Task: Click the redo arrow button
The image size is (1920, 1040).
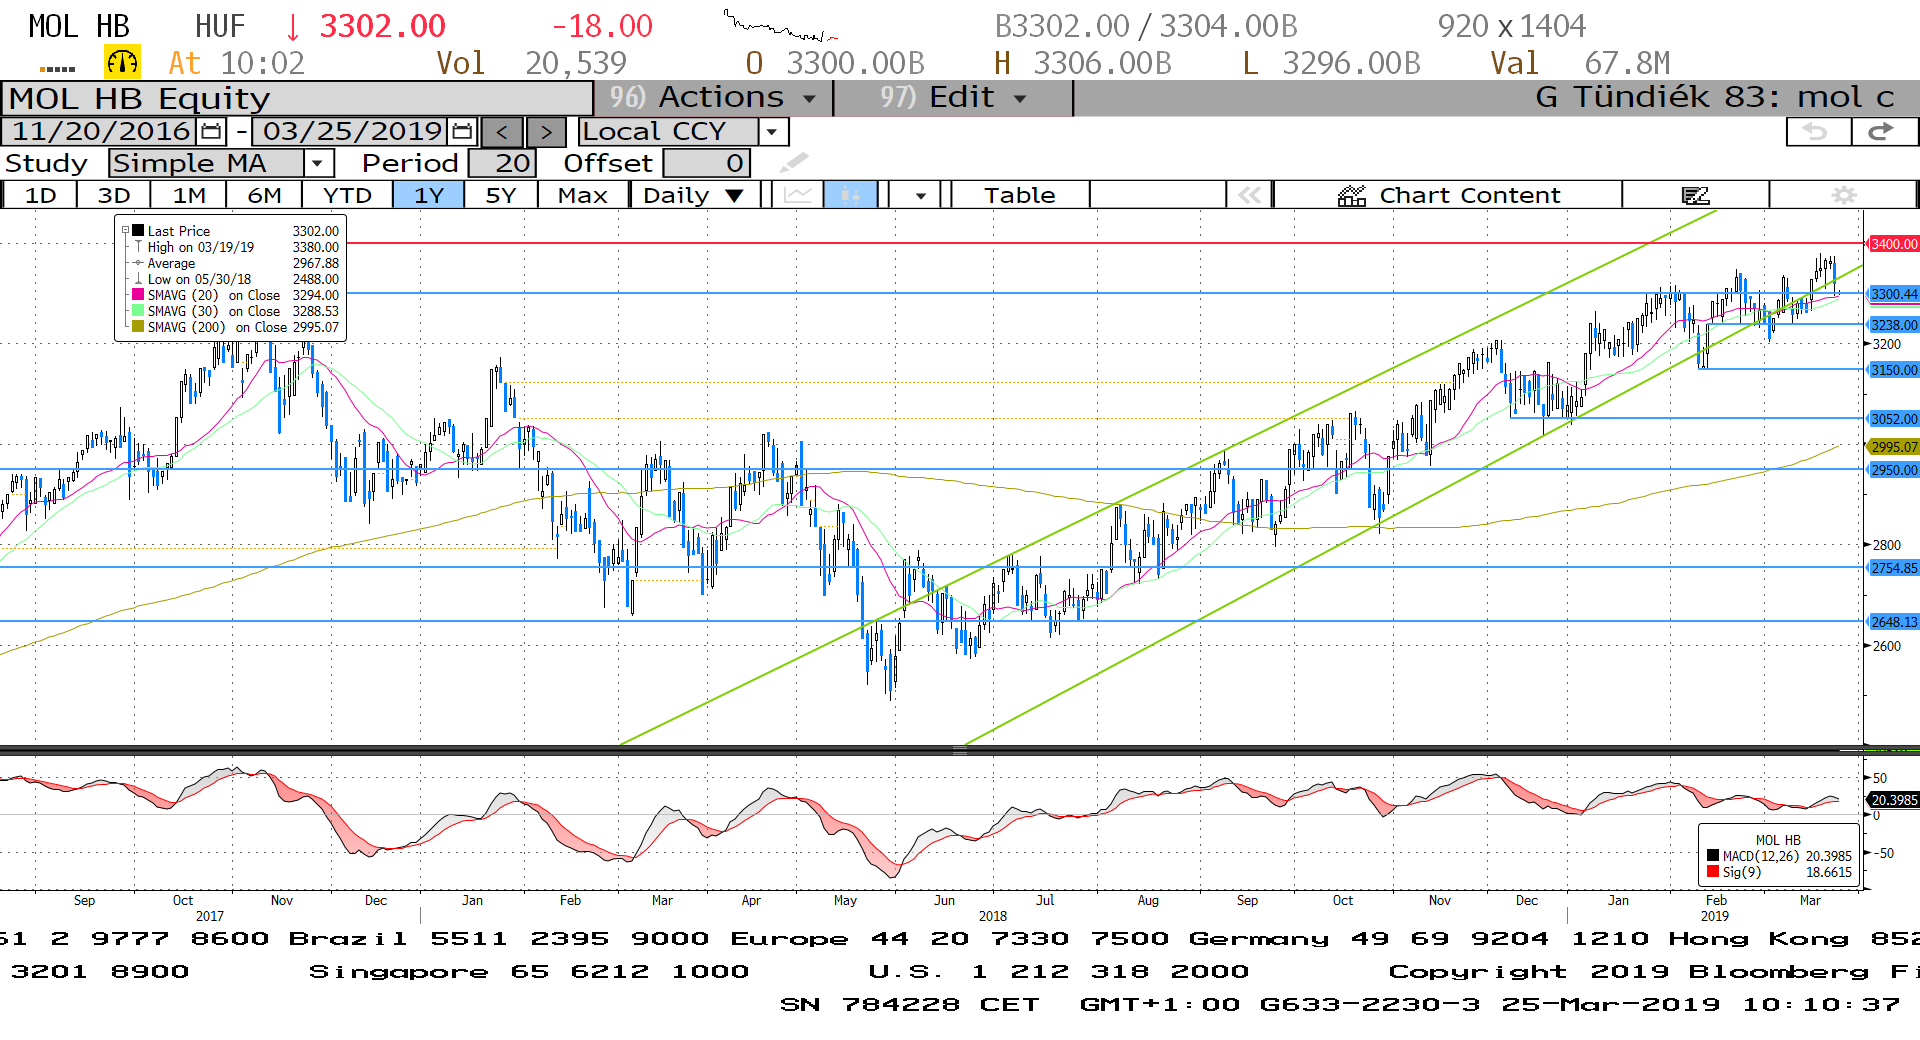Action: [1884, 131]
